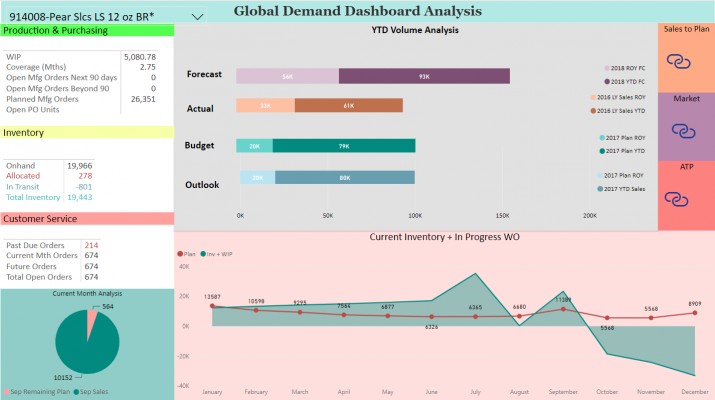Viewport: 715px width, 400px height.
Task: Click the 61K Actual bar segment
Action: (349, 105)
